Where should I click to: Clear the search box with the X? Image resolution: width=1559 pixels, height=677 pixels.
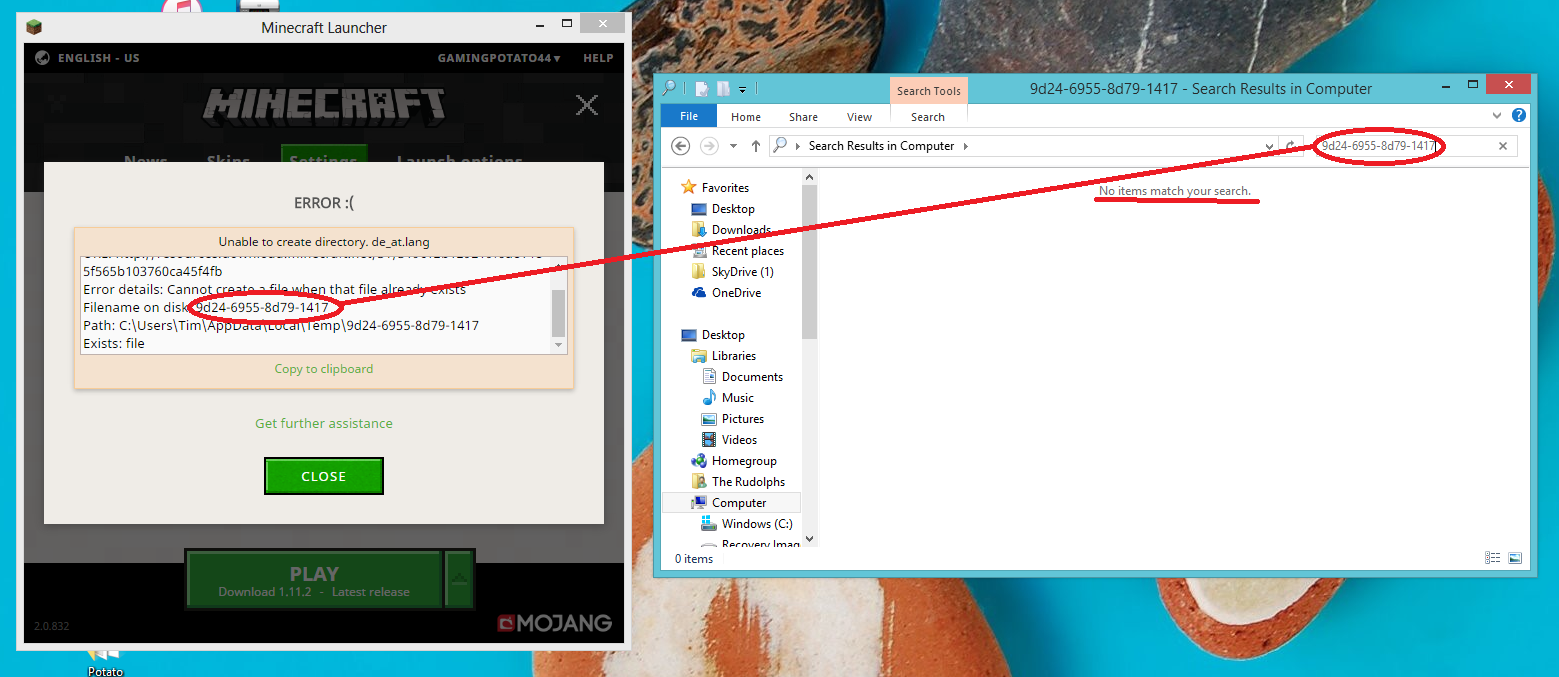tap(1502, 146)
